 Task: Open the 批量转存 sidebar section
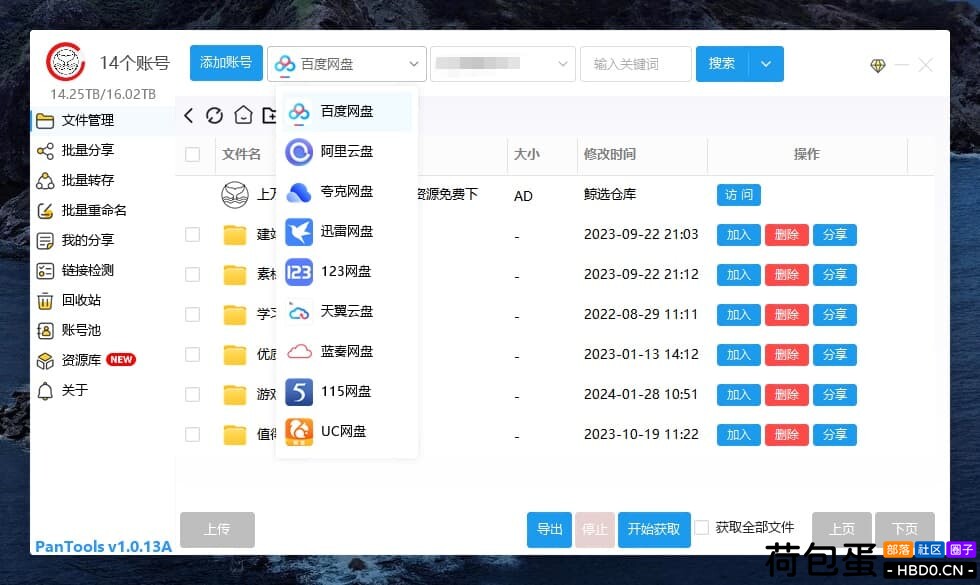click(102, 180)
